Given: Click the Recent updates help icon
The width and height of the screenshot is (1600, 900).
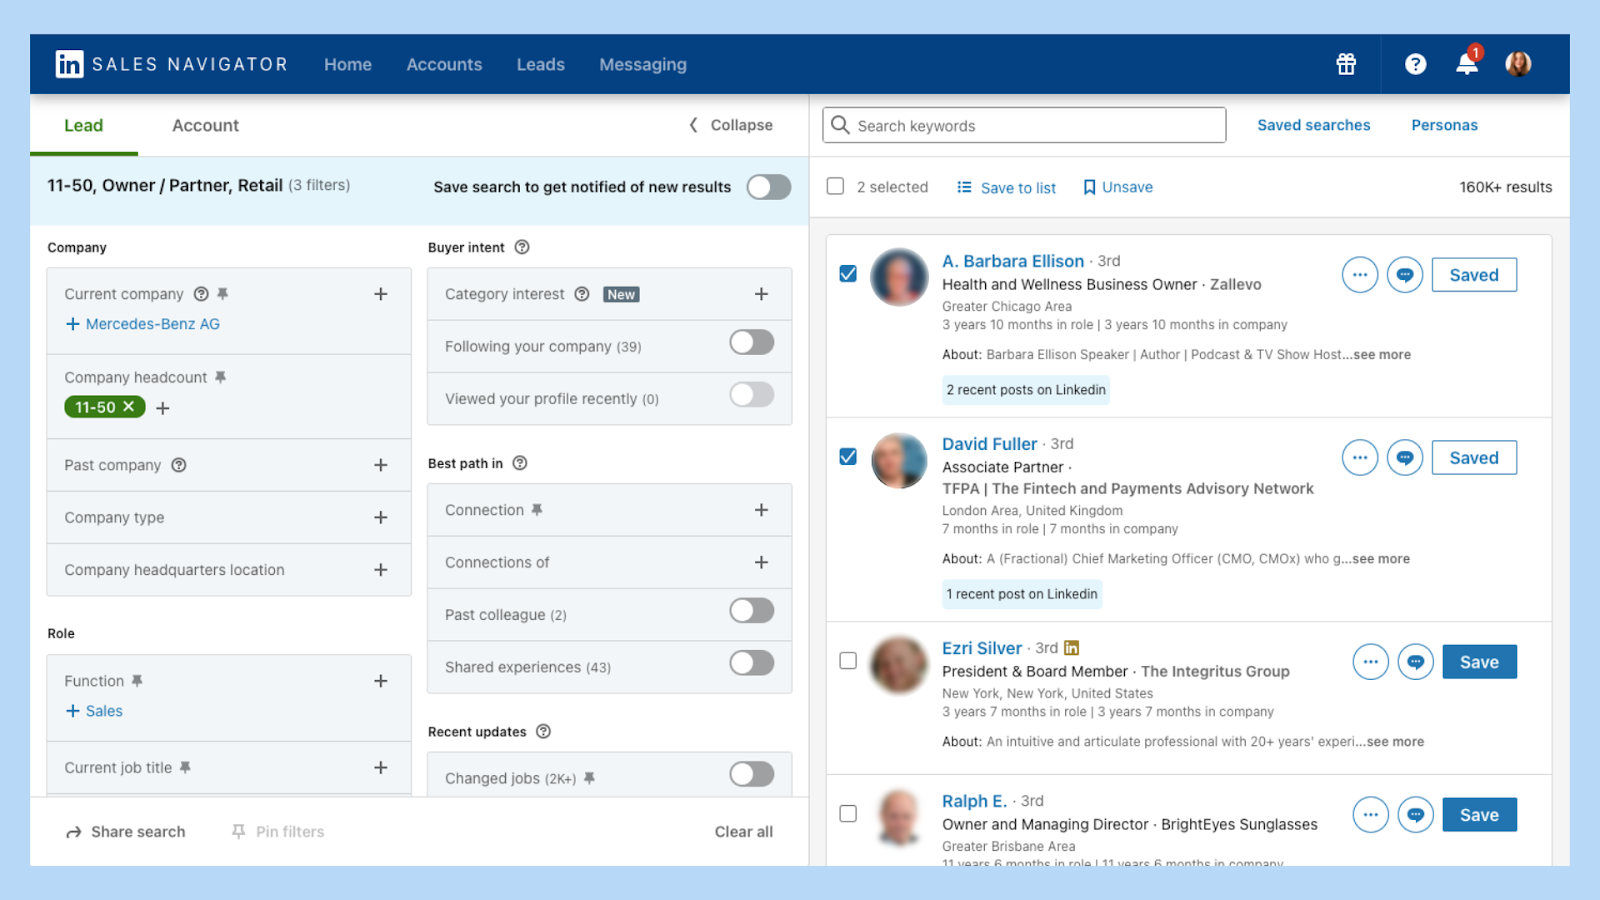Looking at the screenshot, I should (x=543, y=731).
